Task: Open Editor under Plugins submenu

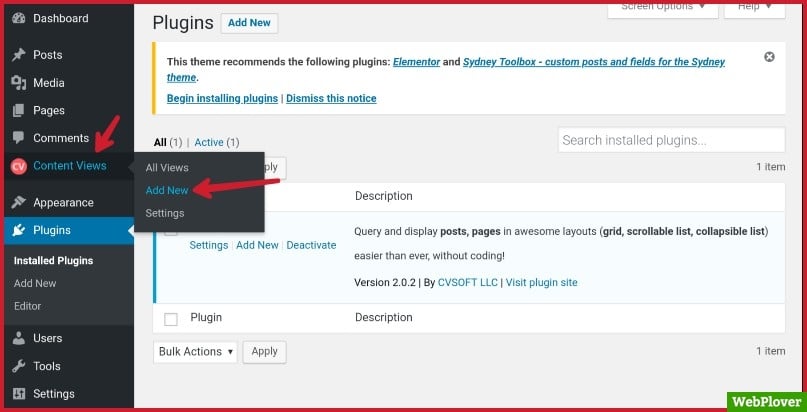Action: pos(27,306)
